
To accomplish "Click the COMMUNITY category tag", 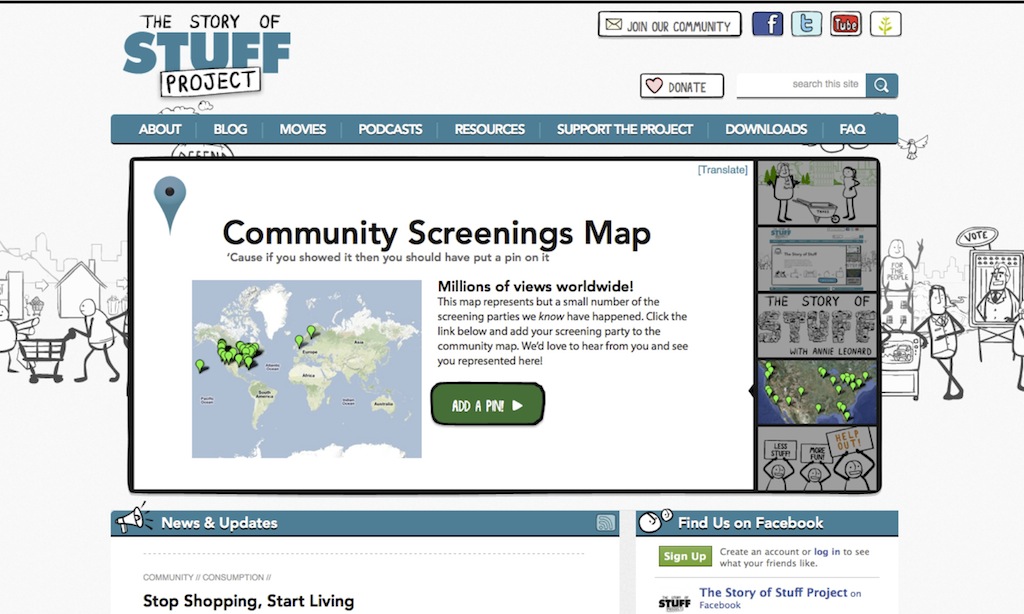I will point(168,577).
